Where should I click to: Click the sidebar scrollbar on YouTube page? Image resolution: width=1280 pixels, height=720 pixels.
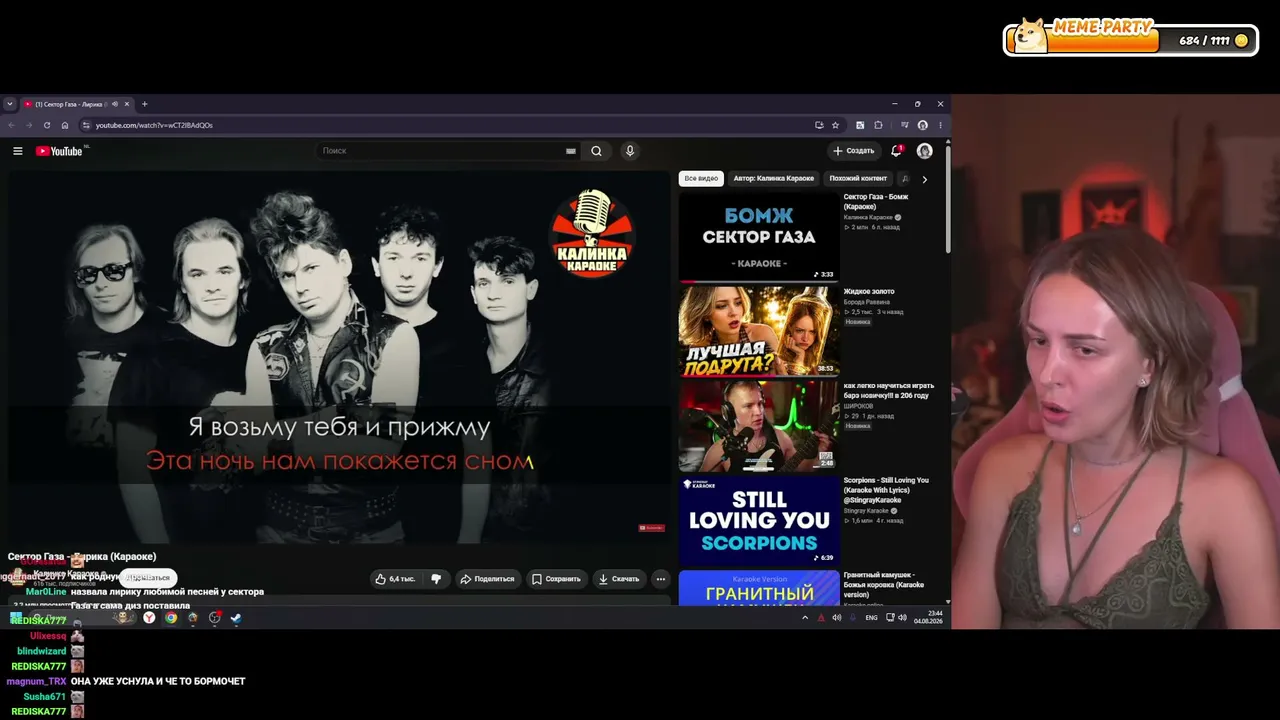(x=948, y=200)
